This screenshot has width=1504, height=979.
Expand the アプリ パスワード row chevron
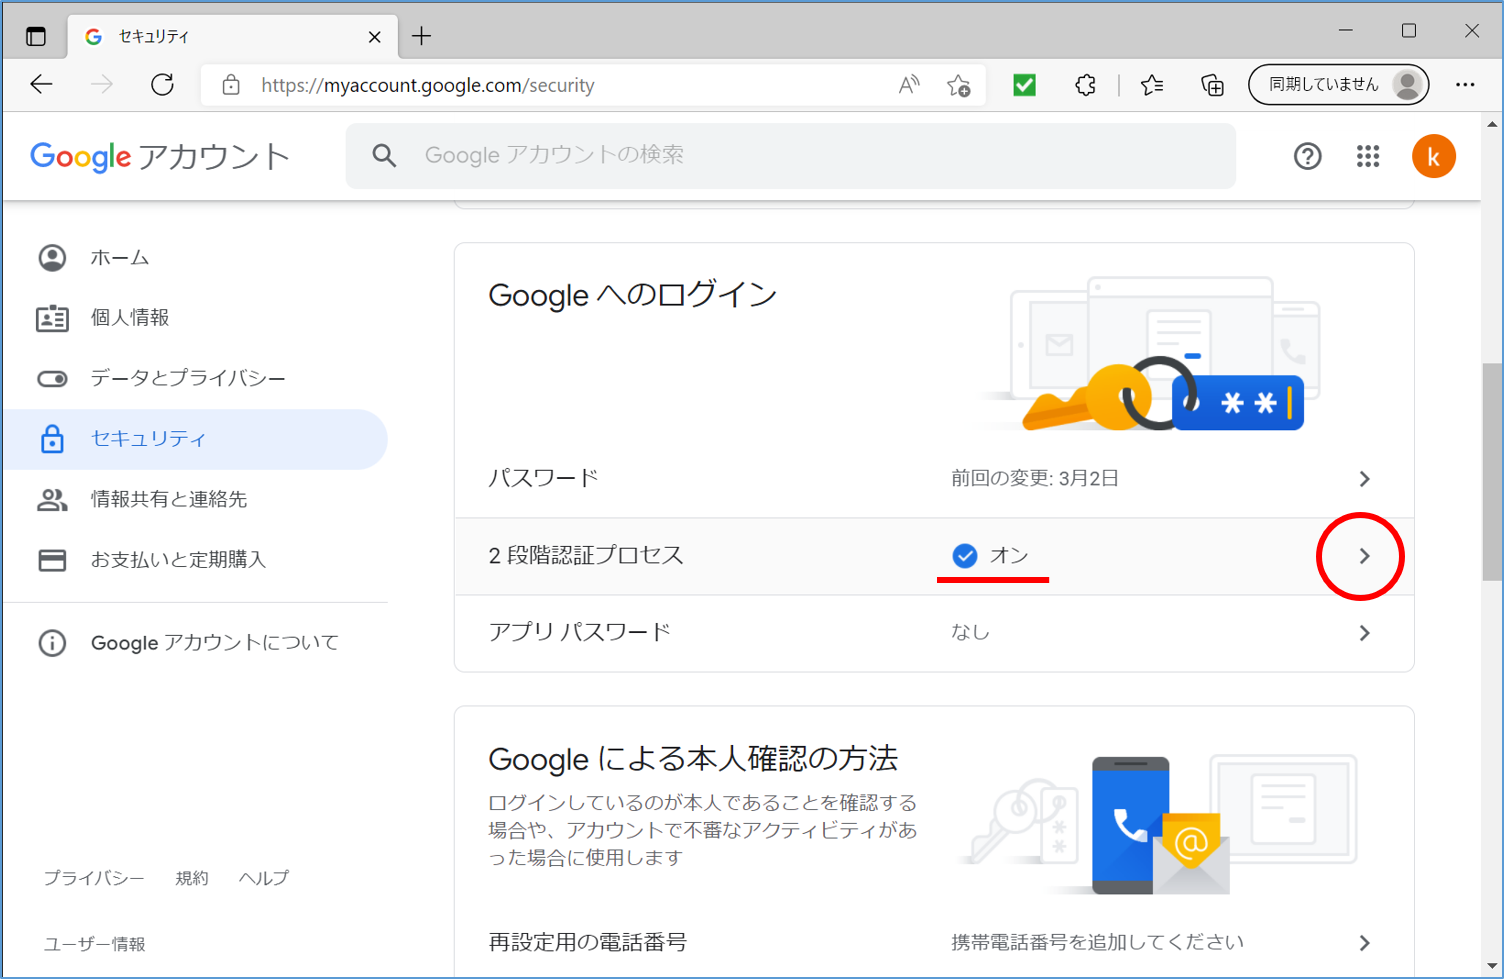pyautogui.click(x=1364, y=633)
